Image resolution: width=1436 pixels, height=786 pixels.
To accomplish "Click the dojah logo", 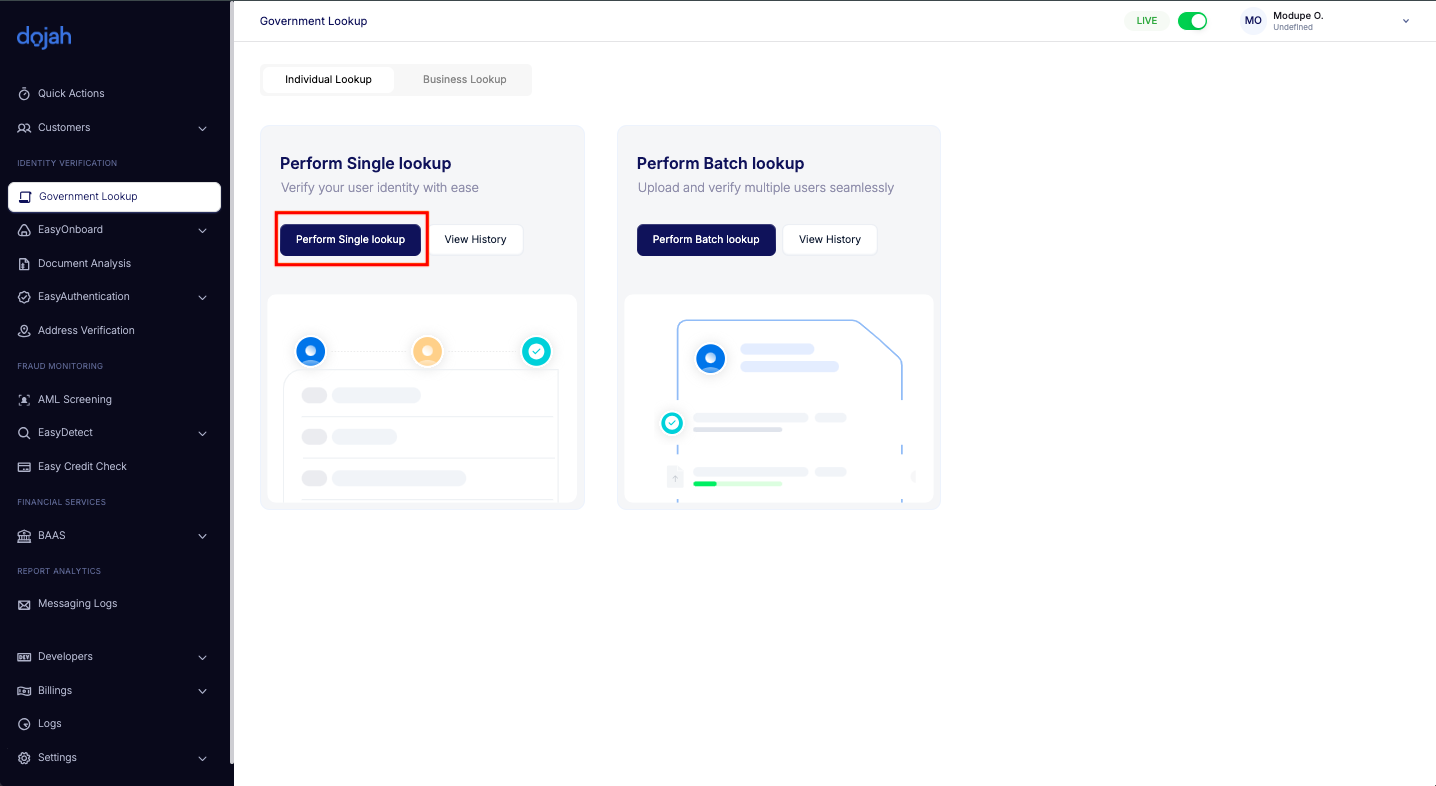I will coord(44,37).
